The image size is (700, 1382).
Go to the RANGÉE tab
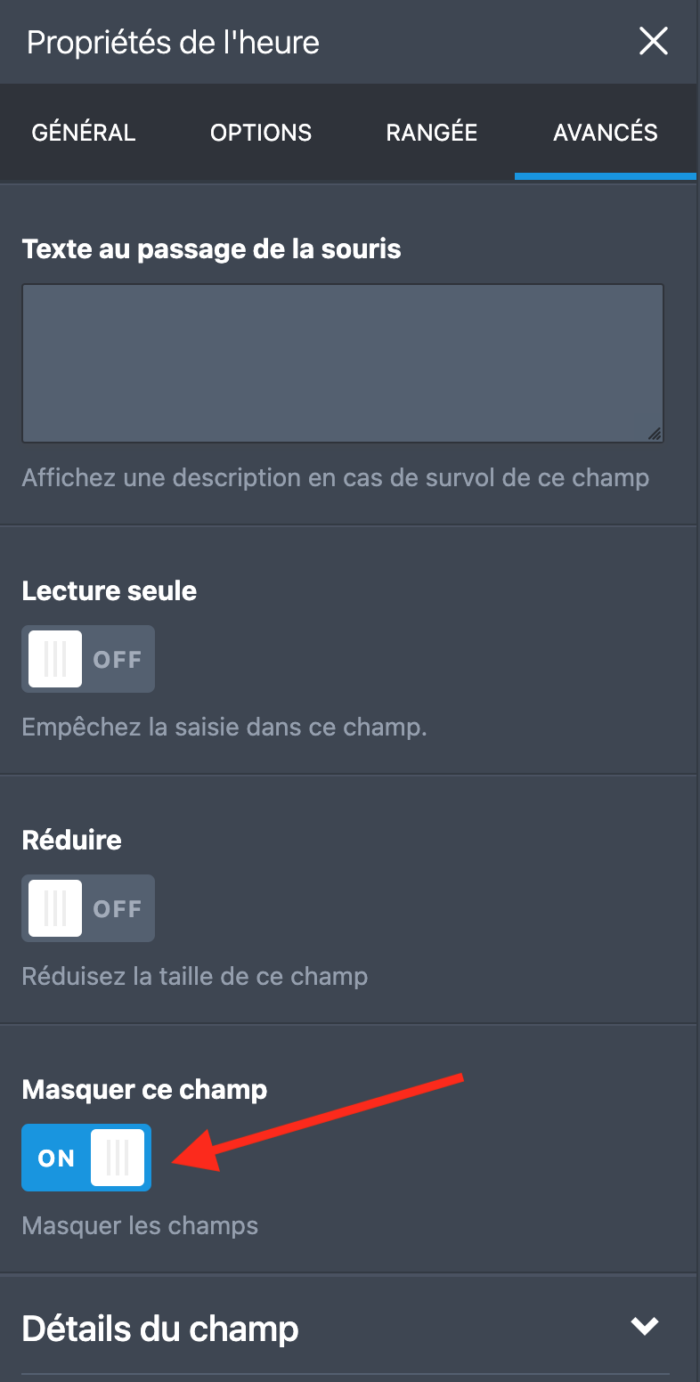(x=432, y=132)
